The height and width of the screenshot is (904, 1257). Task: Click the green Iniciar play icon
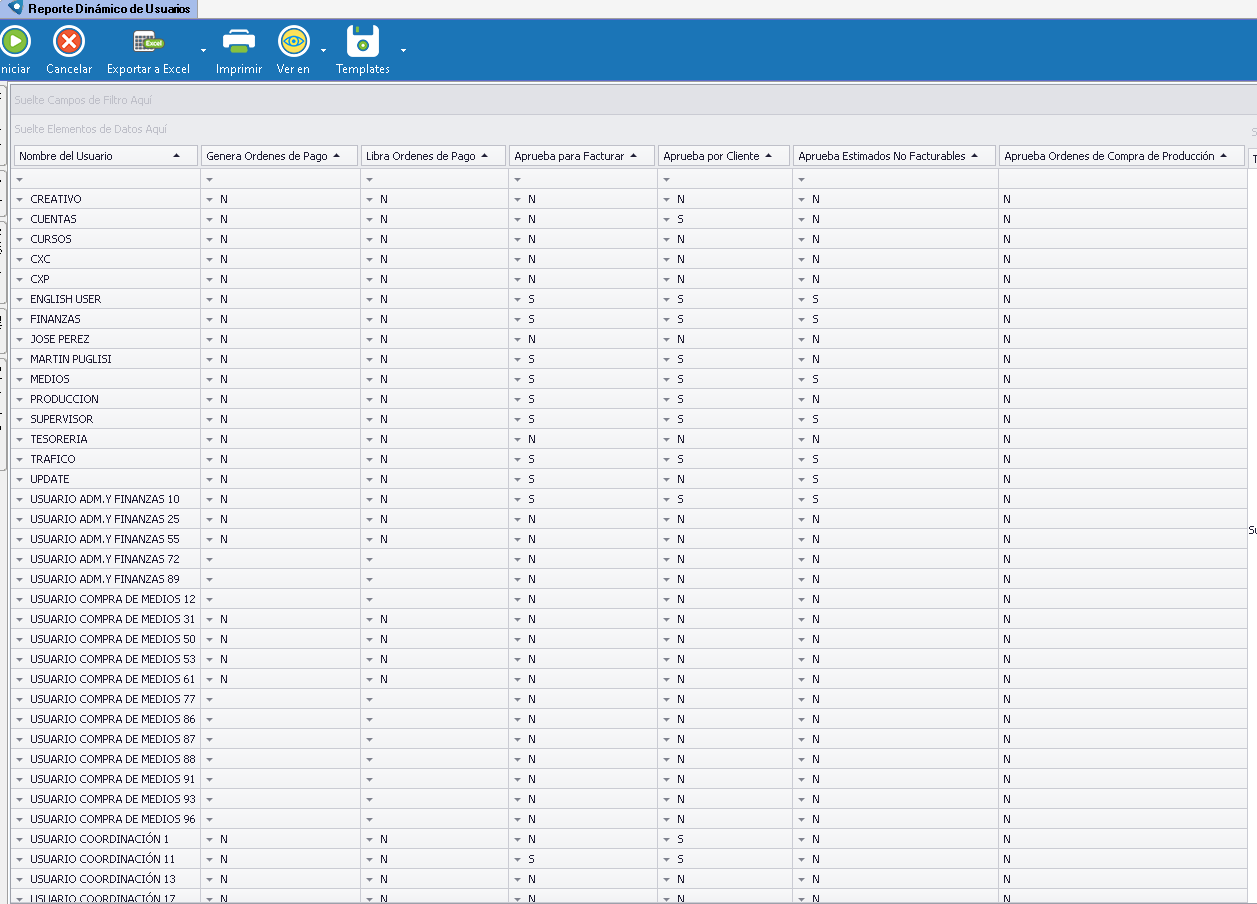point(14,42)
